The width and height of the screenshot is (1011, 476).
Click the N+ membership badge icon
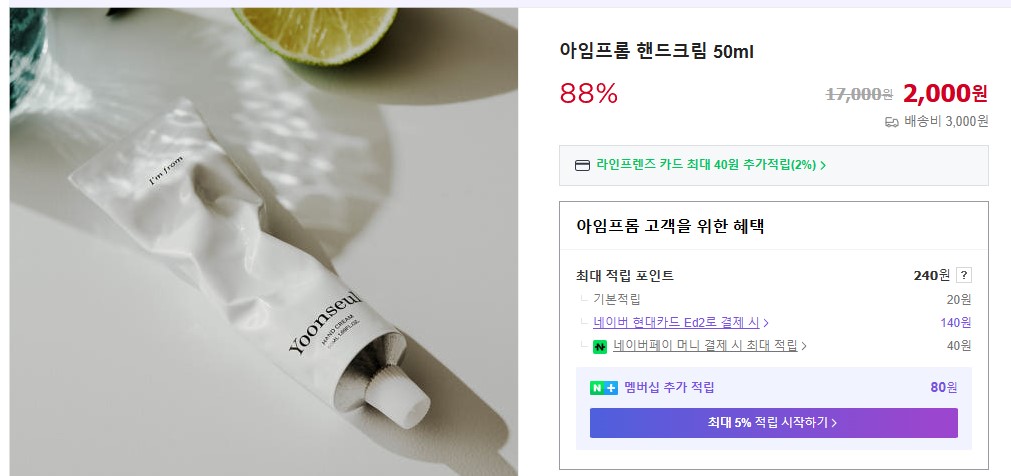coord(603,388)
